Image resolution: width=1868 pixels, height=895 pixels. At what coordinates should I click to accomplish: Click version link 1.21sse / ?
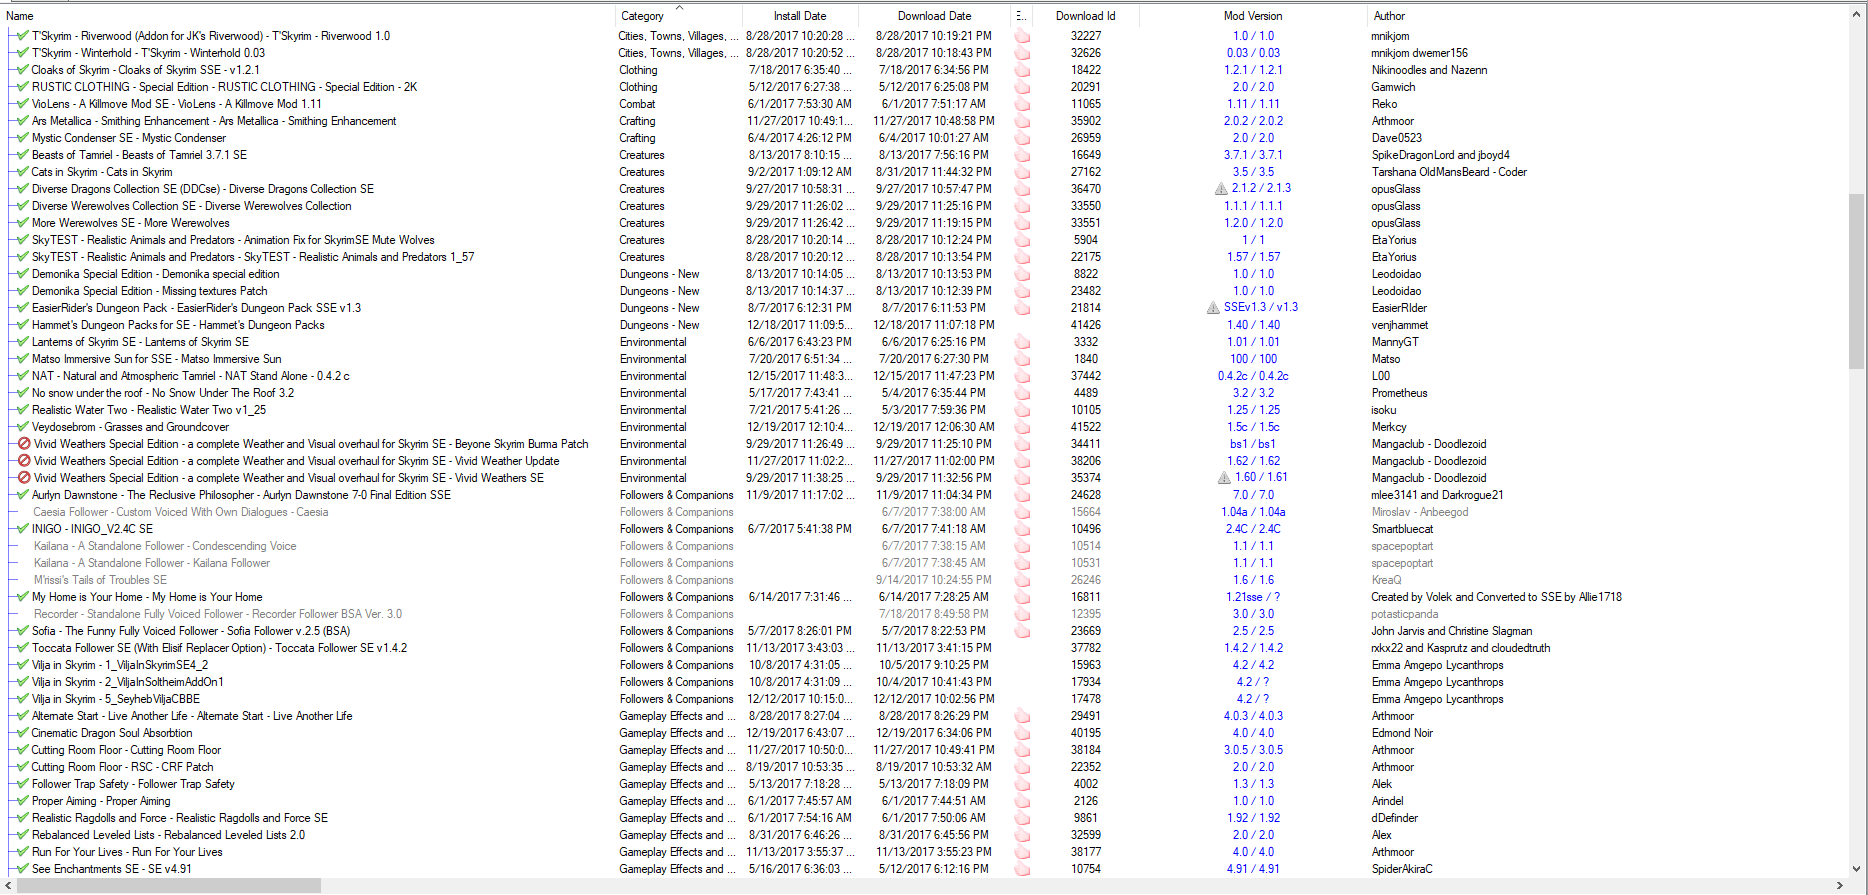(x=1253, y=597)
